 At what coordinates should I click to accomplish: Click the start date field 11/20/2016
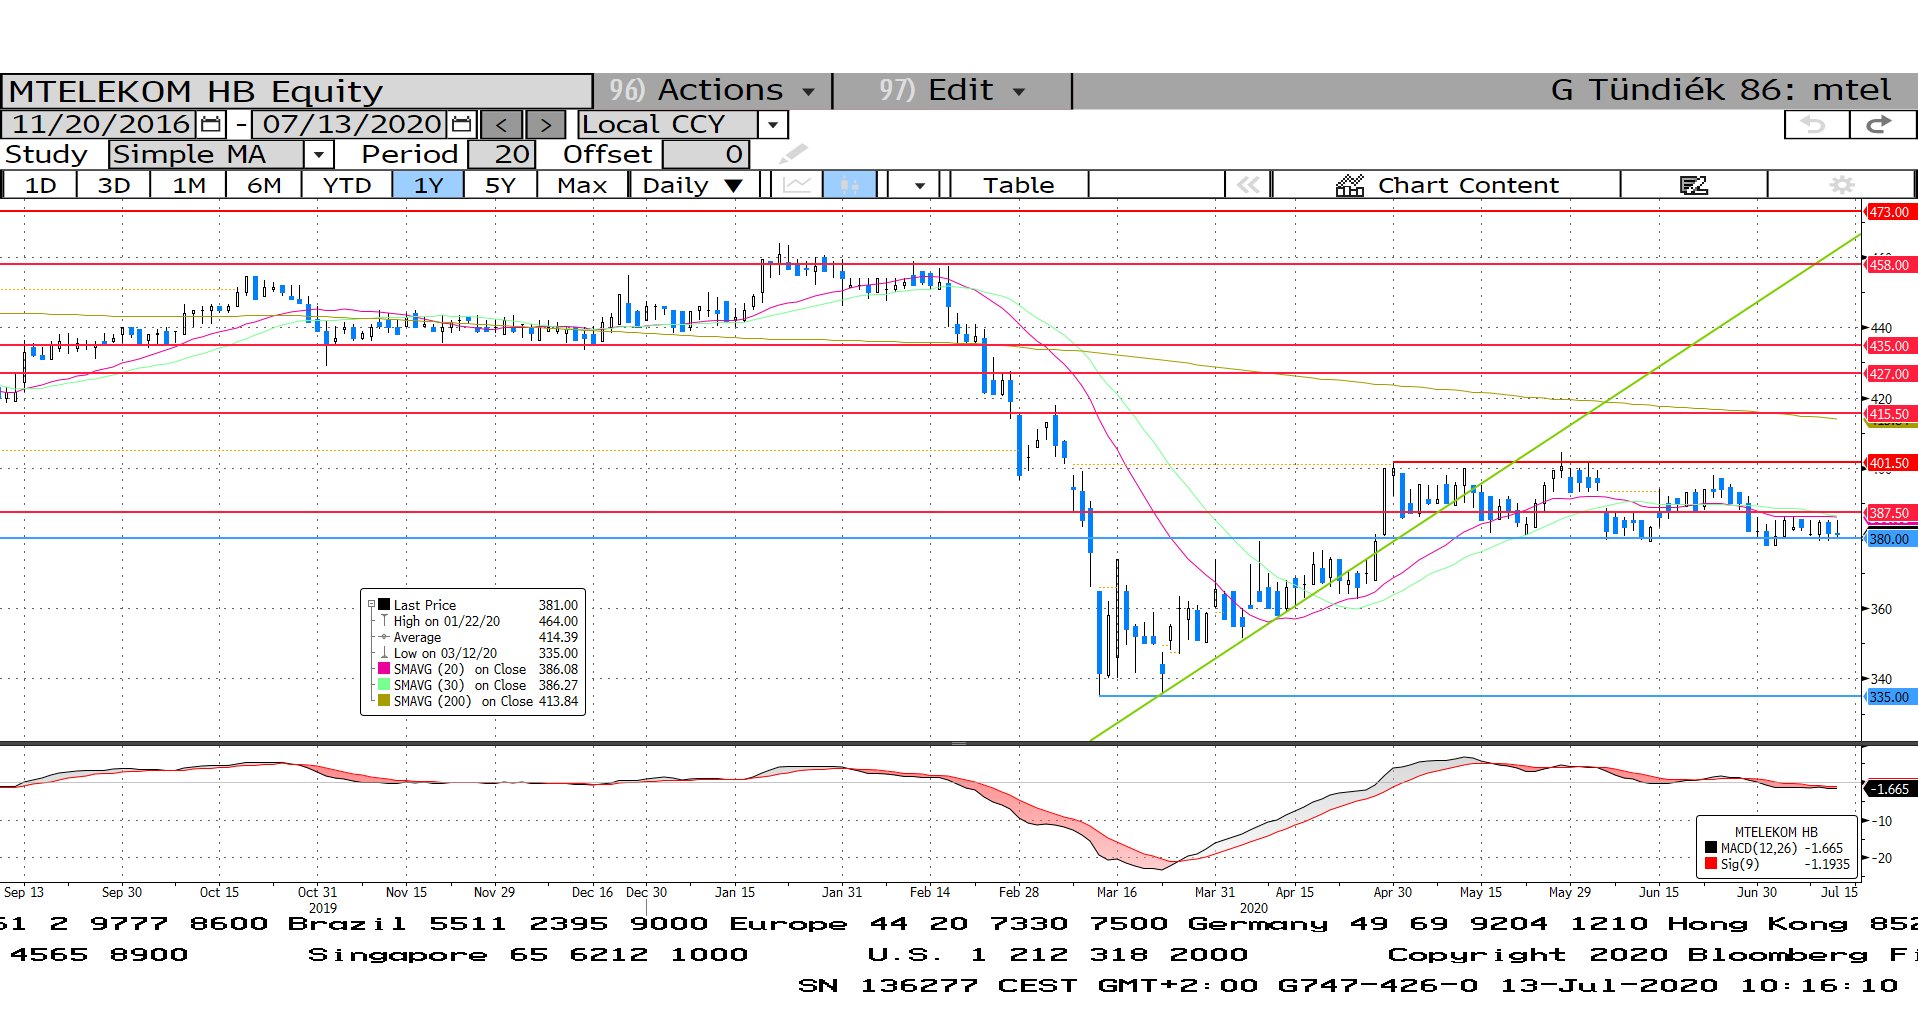click(x=101, y=124)
